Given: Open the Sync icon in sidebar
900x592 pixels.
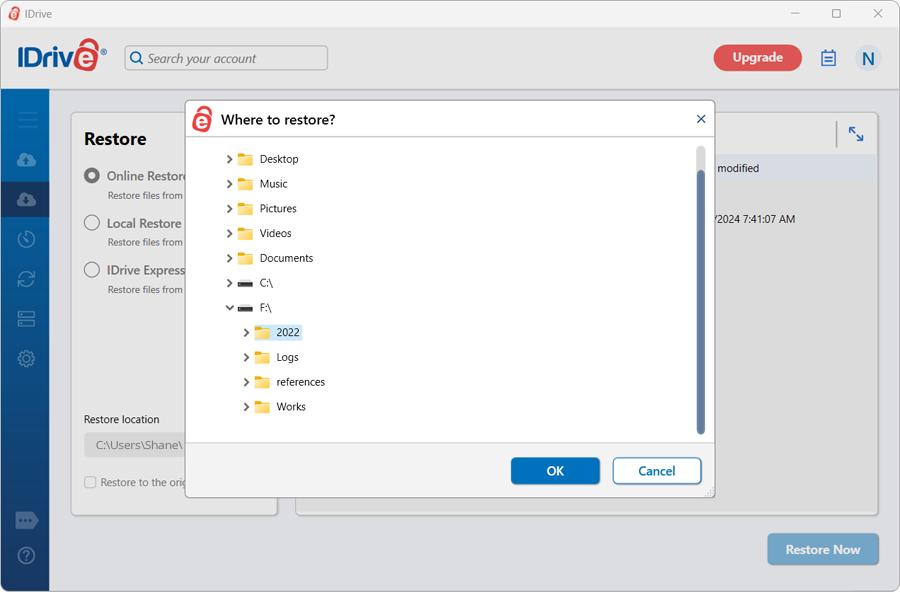Looking at the screenshot, I should click(x=27, y=279).
